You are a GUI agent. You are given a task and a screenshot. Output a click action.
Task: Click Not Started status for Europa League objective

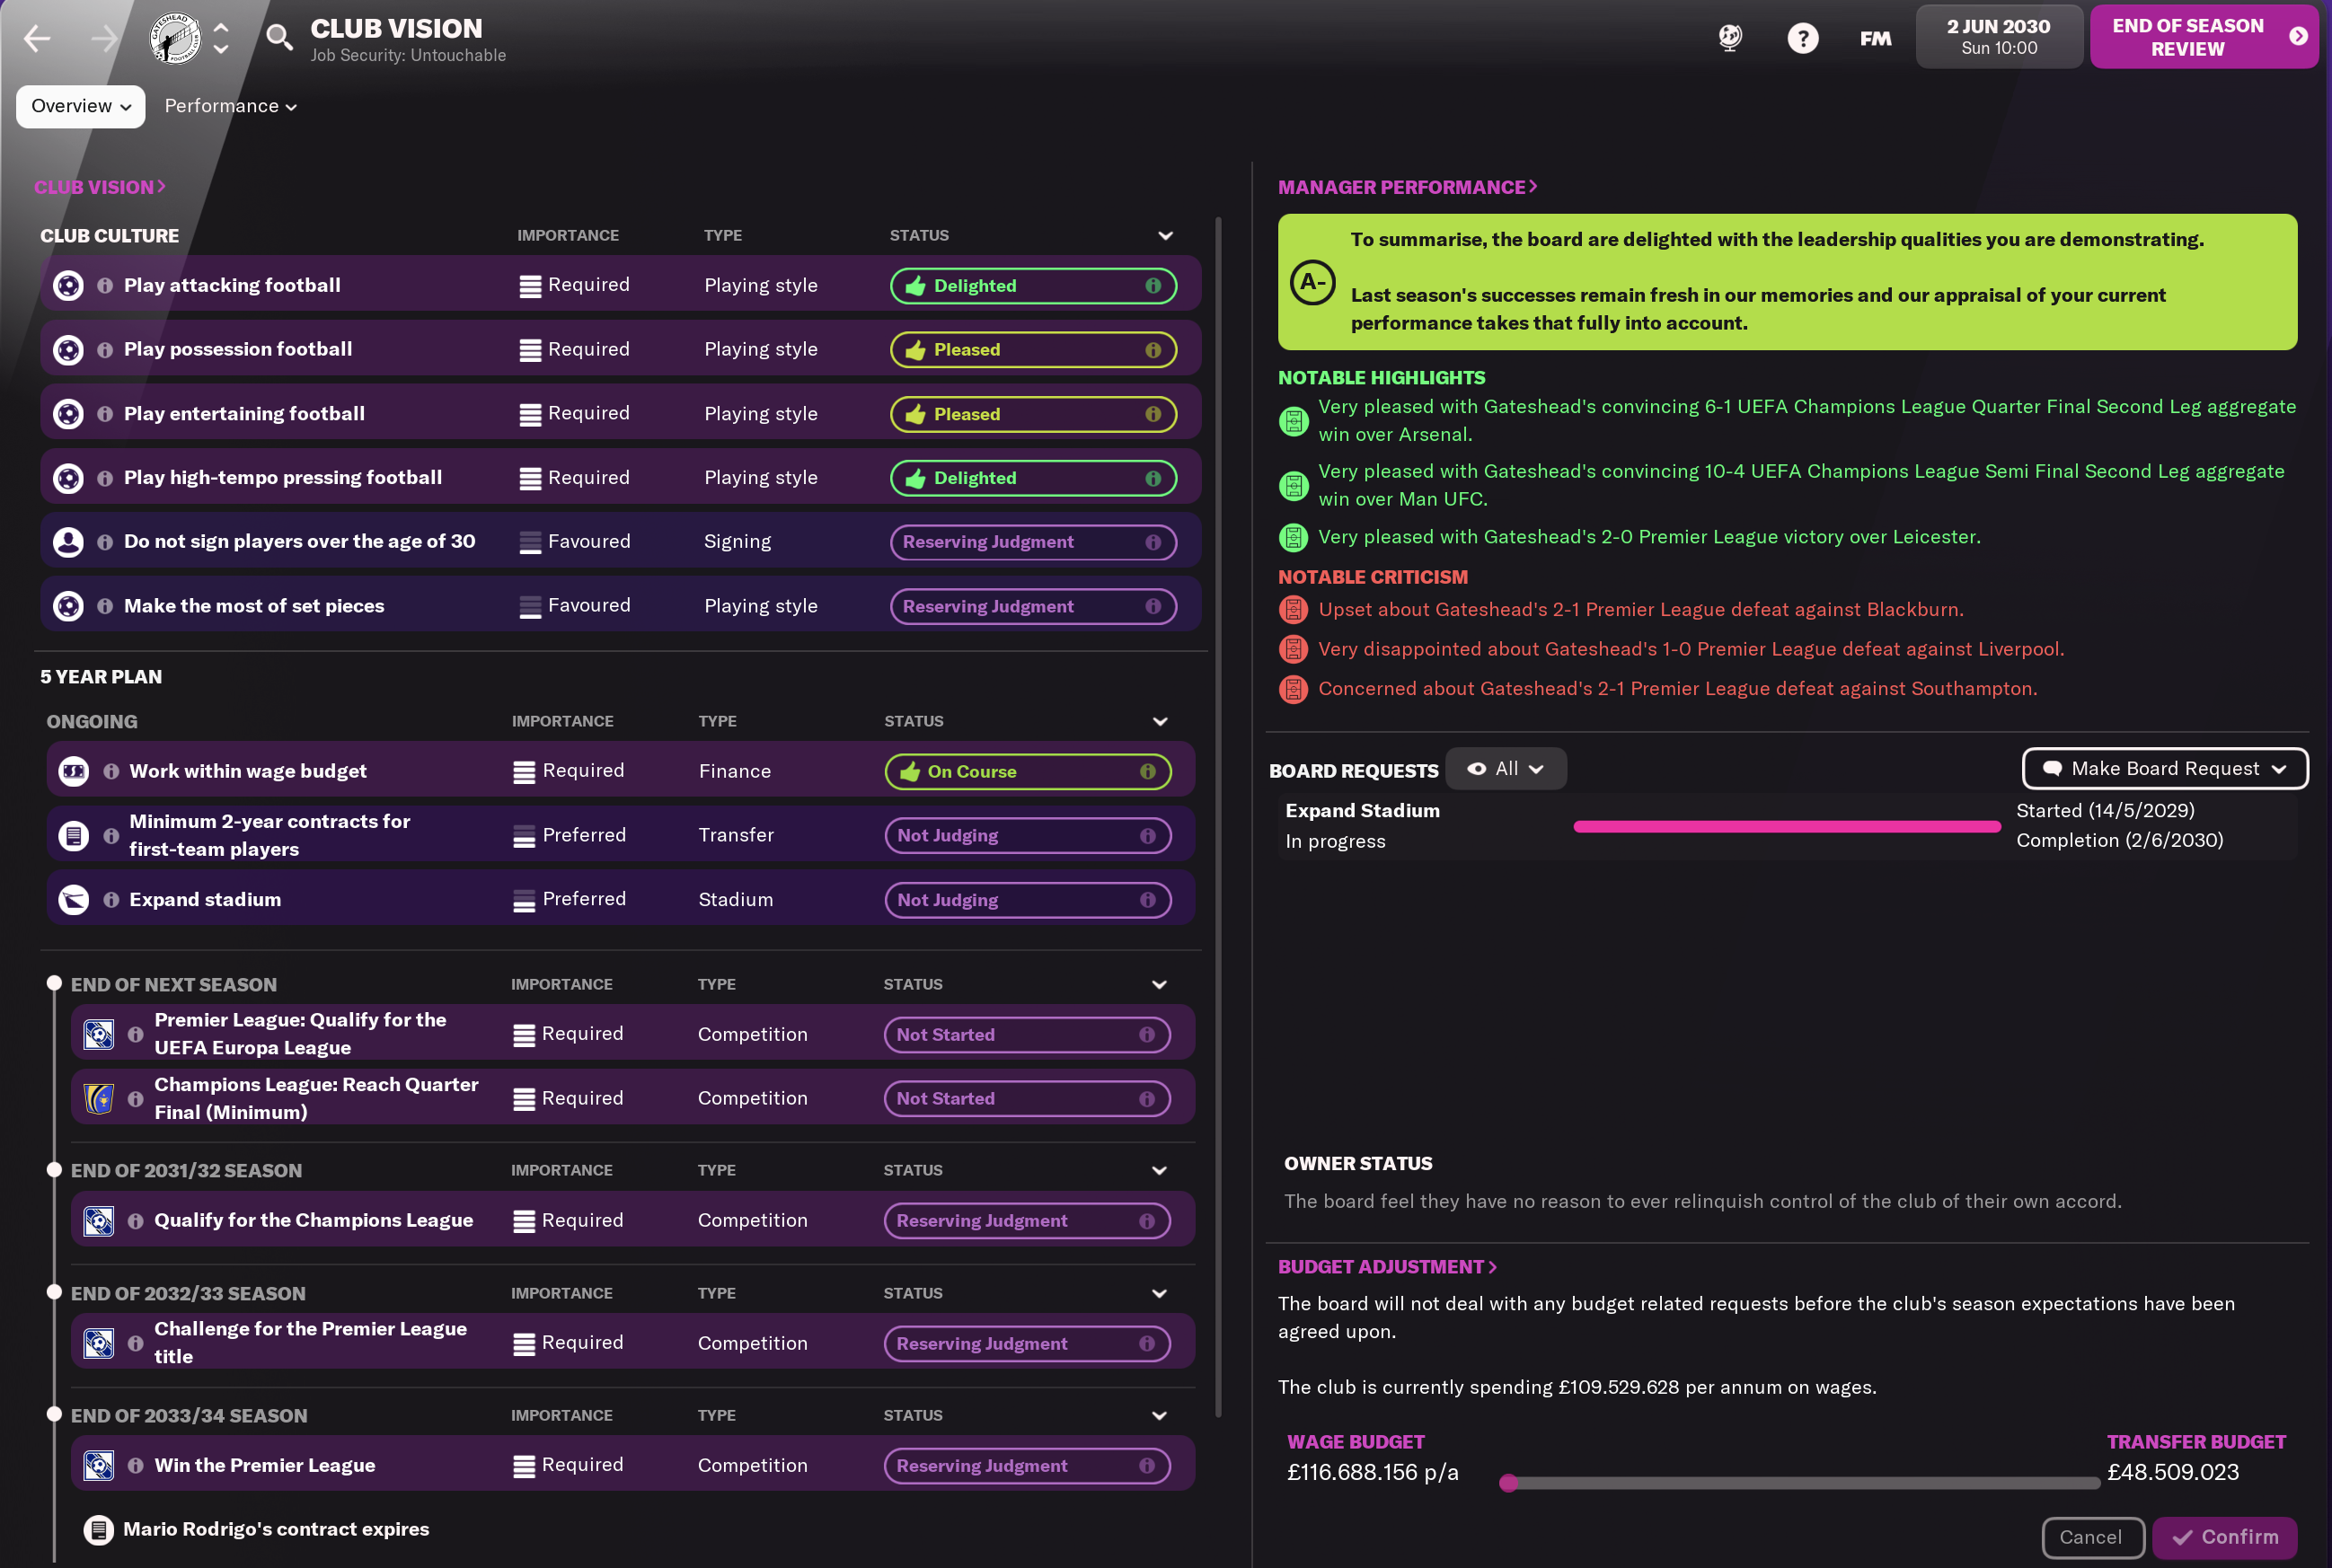point(1027,1035)
